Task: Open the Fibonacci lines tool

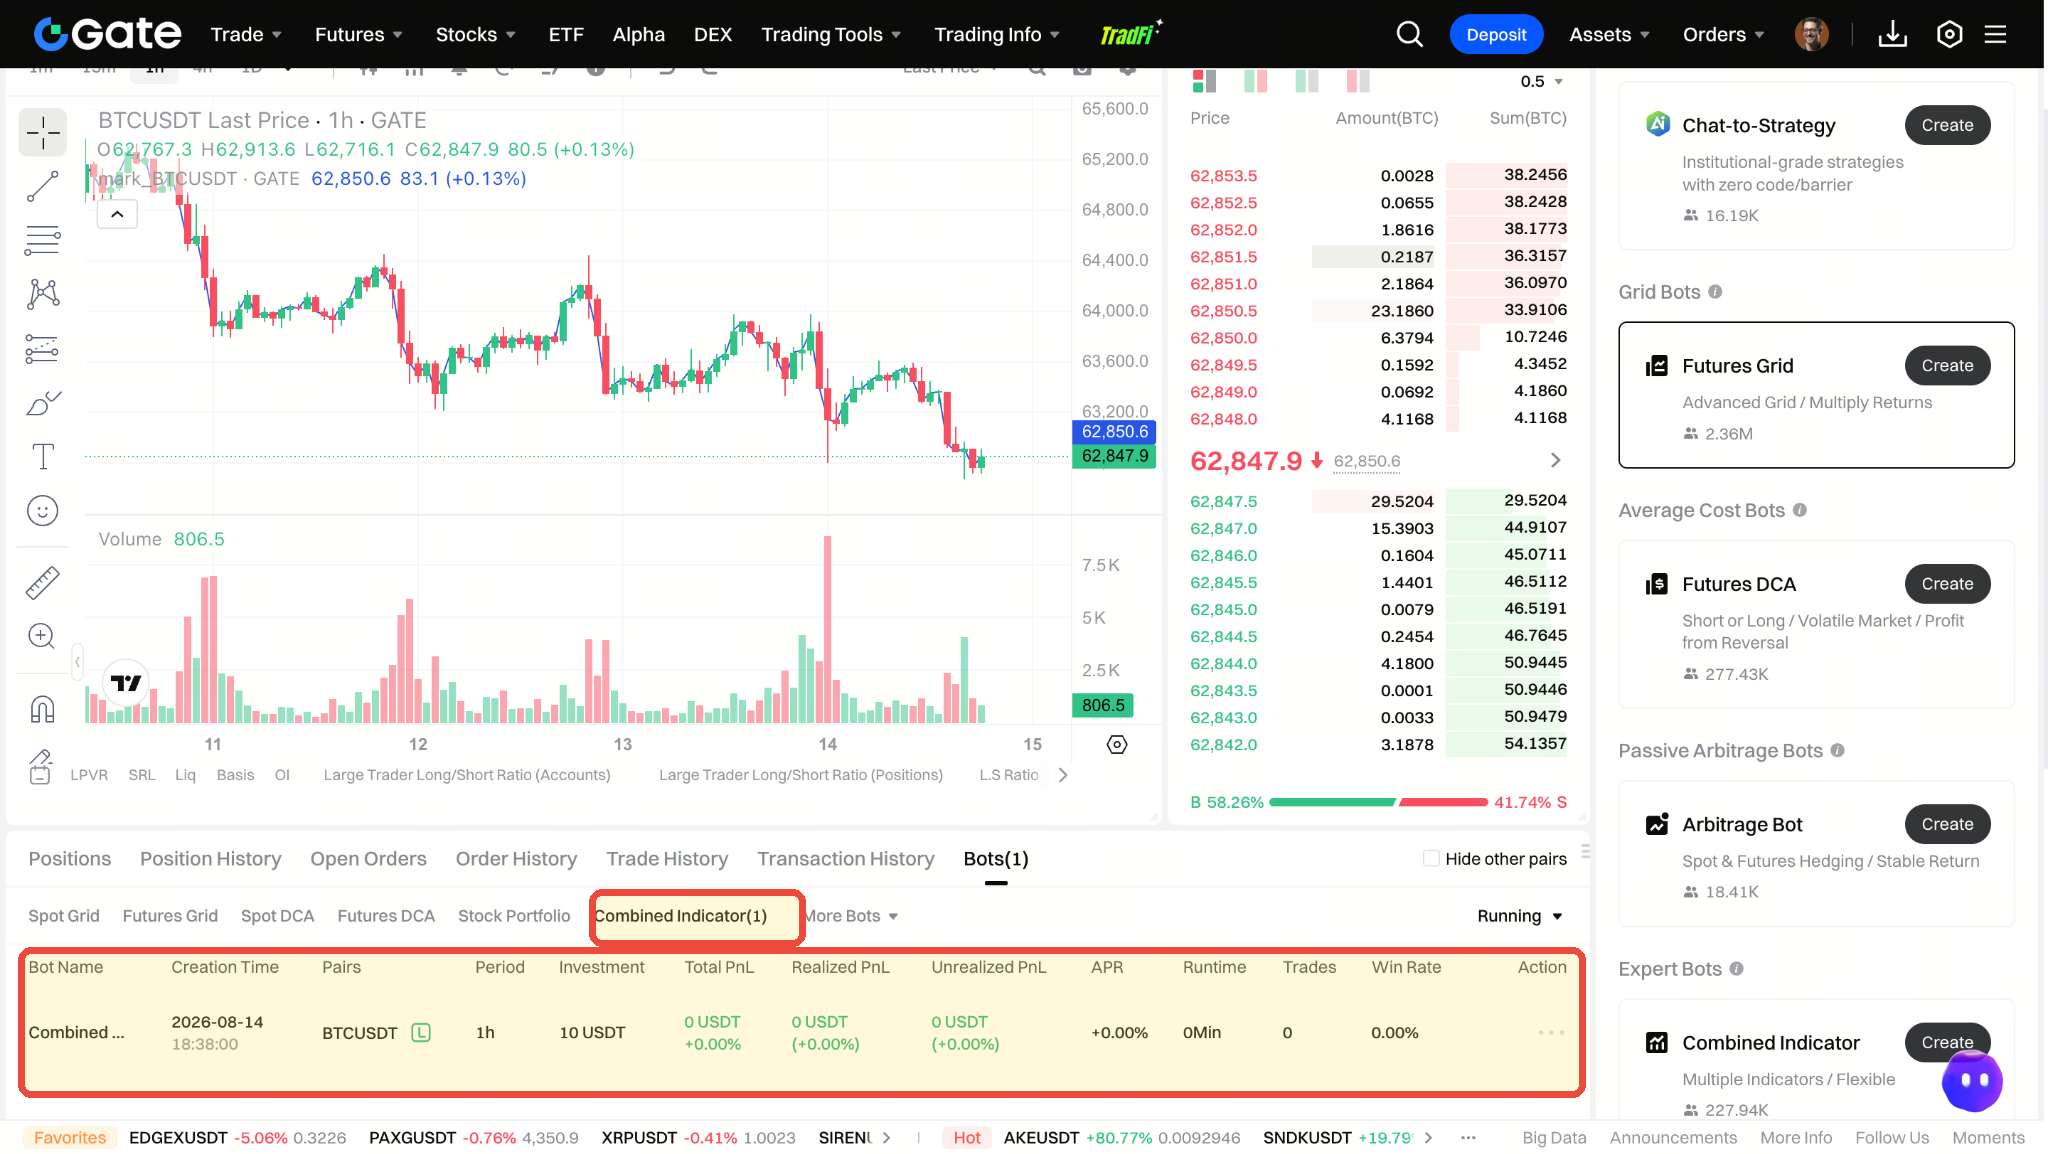Action: [x=42, y=240]
